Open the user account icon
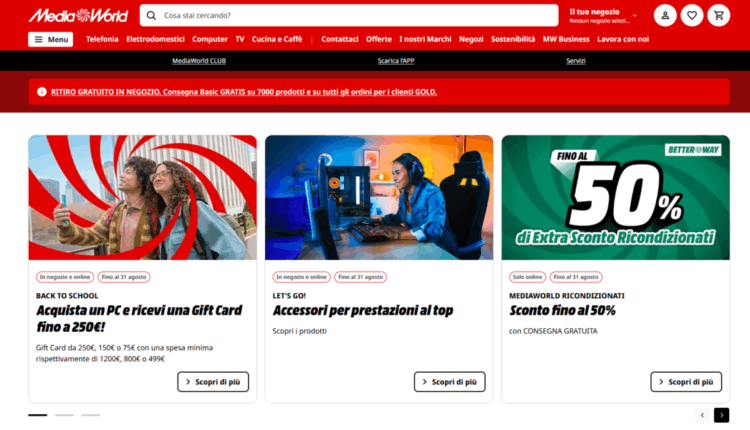The image size is (750, 430). [665, 15]
